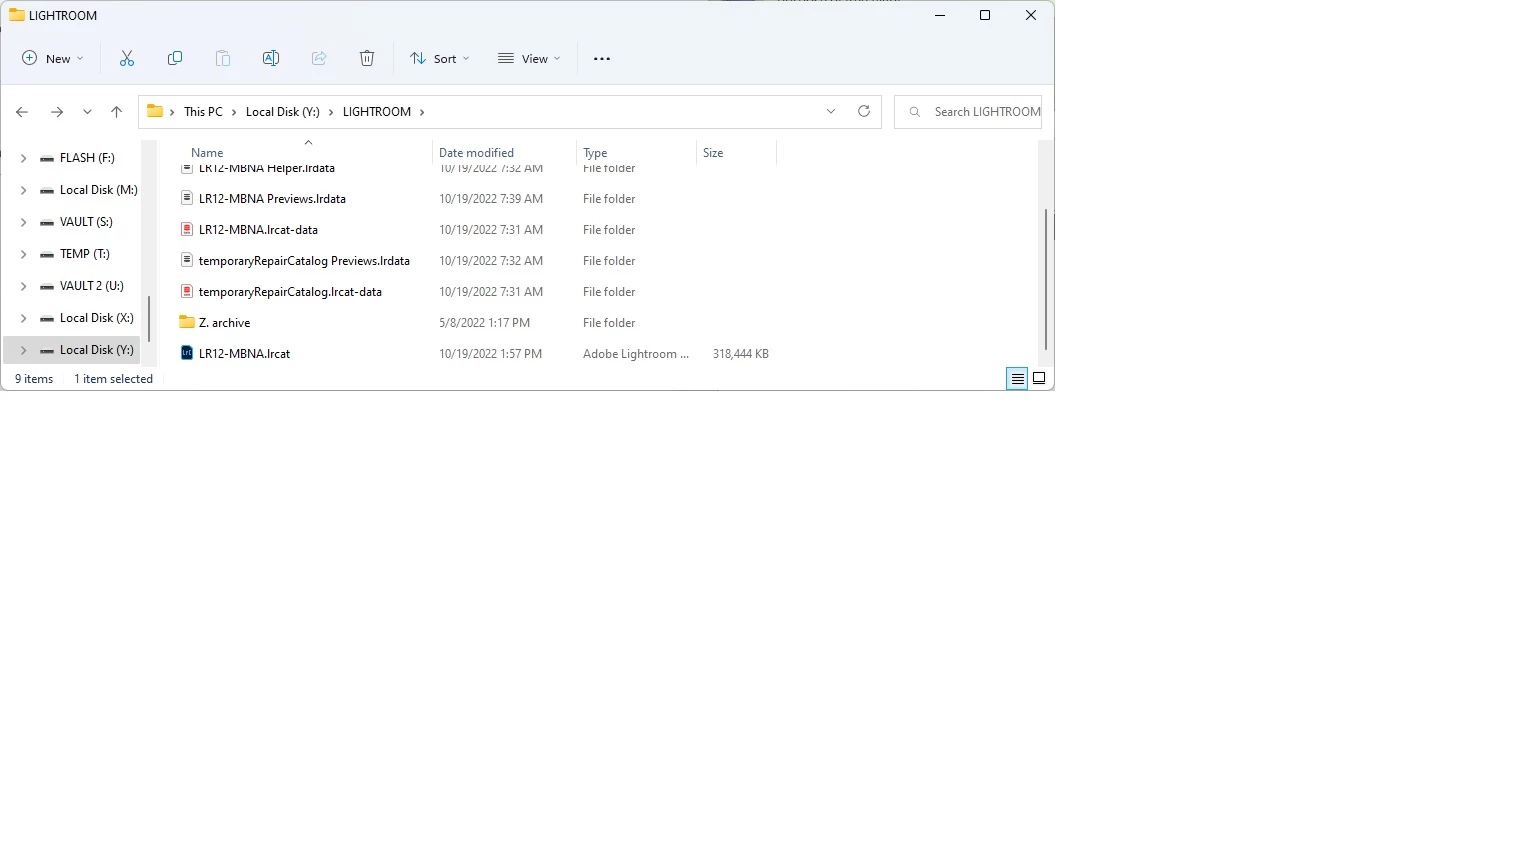The height and width of the screenshot is (864, 1536).
Task: Click LIGHTROOM in the breadcrumb path
Action: click(x=377, y=112)
